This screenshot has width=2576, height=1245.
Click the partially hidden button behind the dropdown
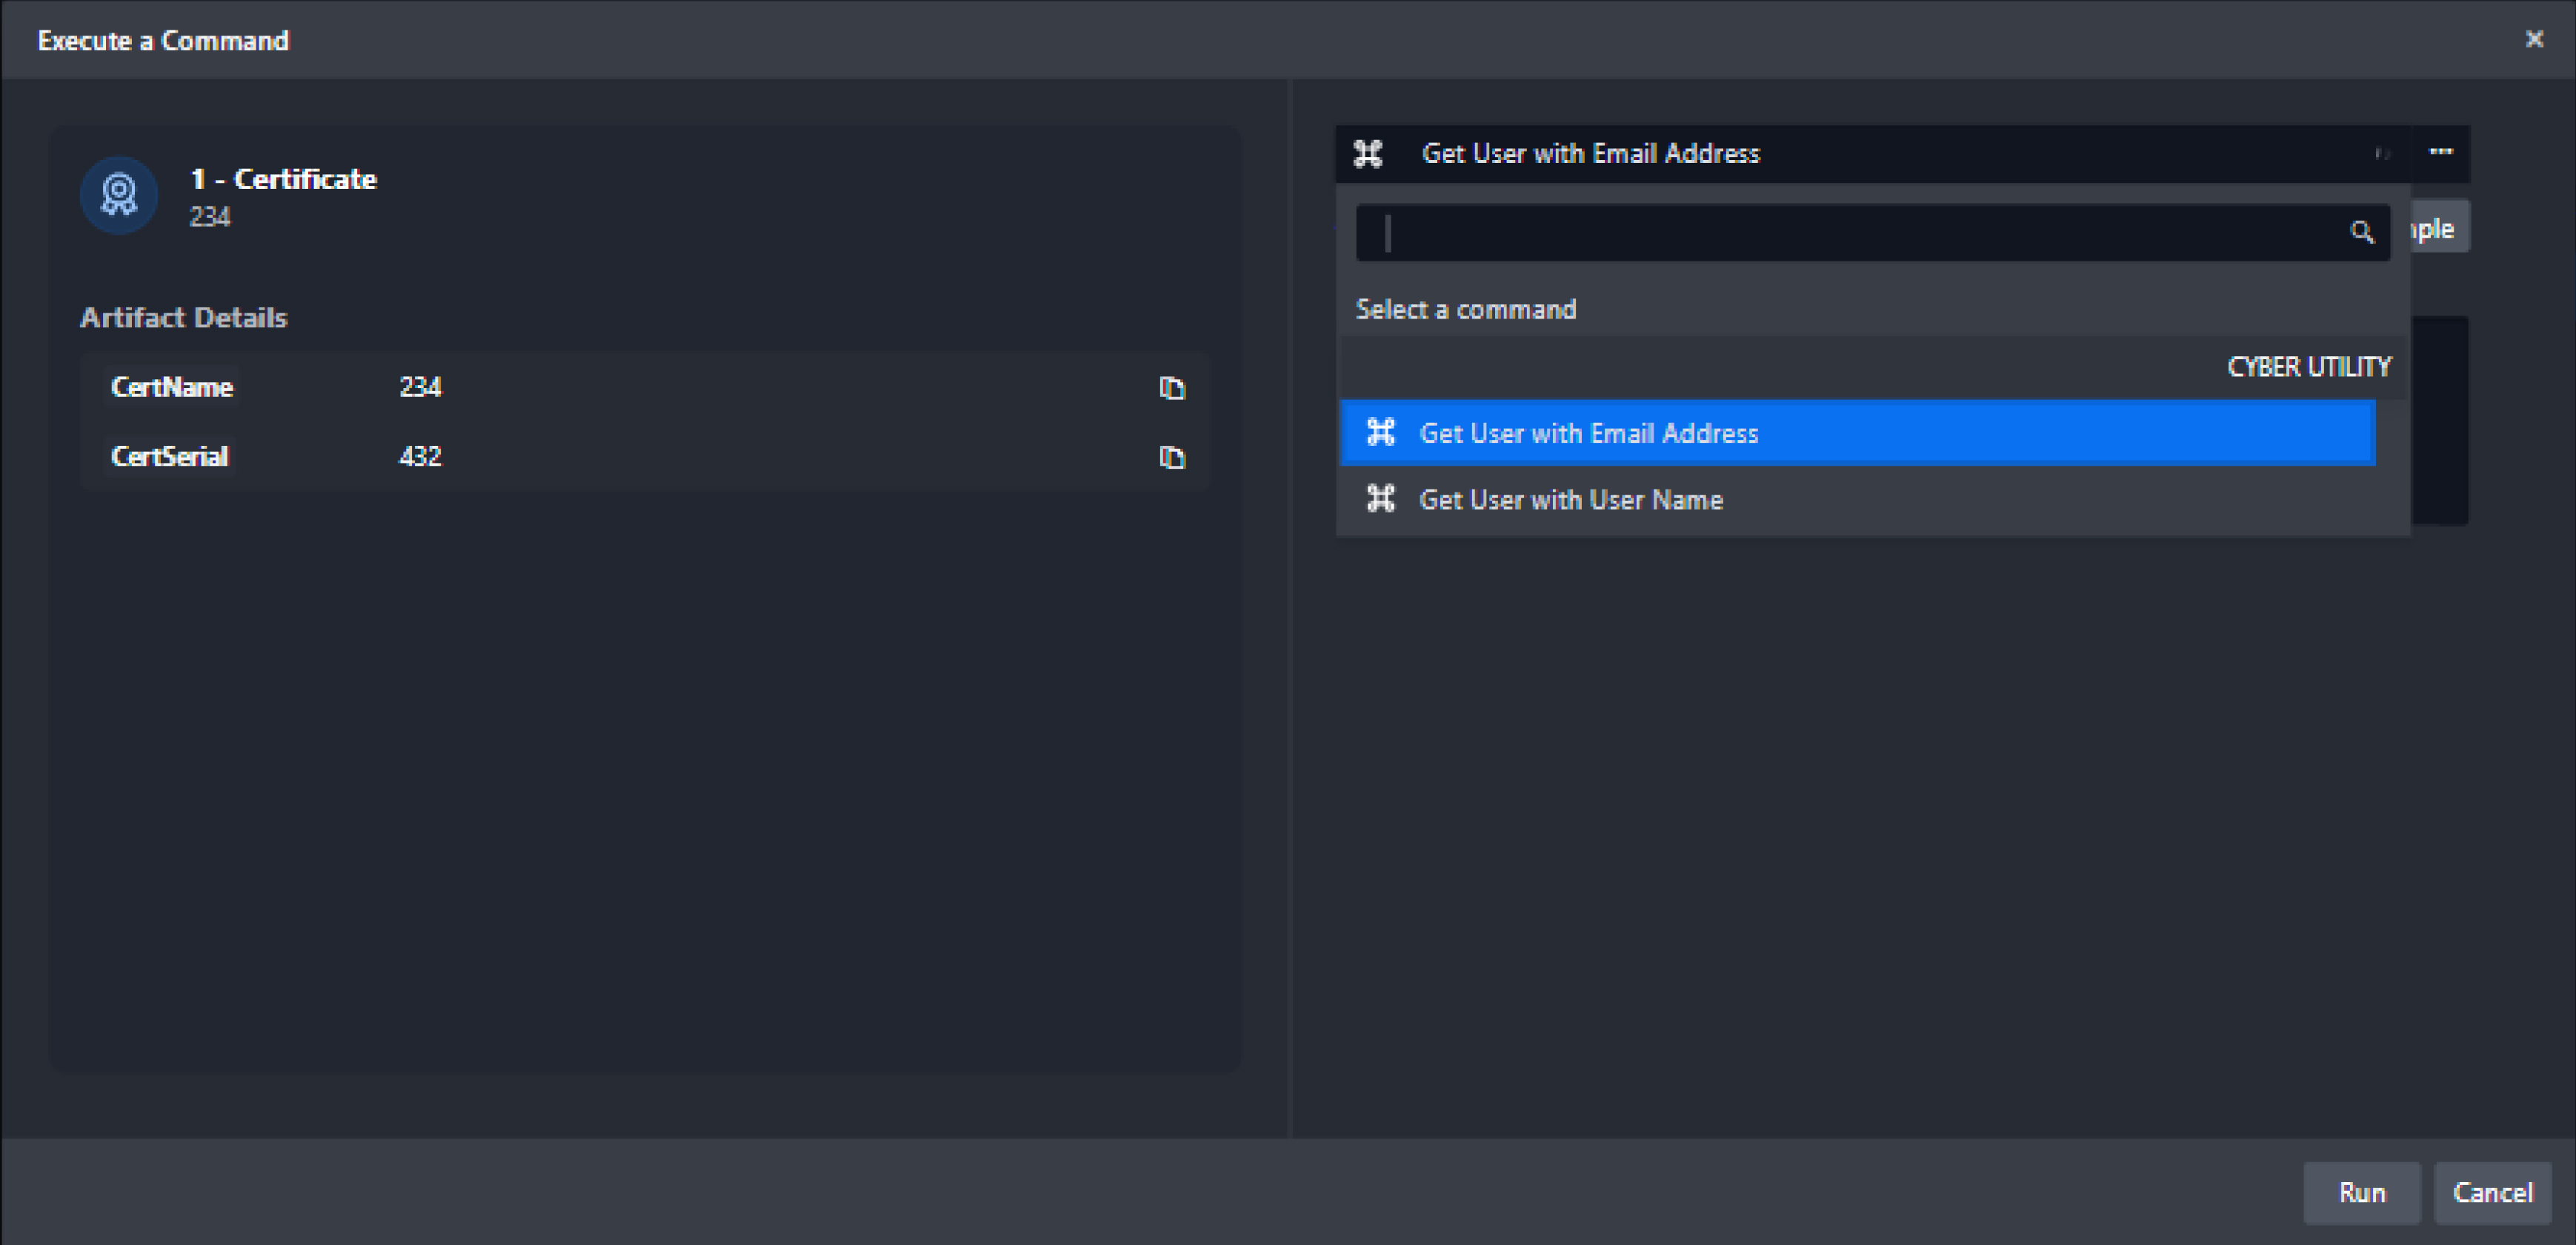[2438, 229]
